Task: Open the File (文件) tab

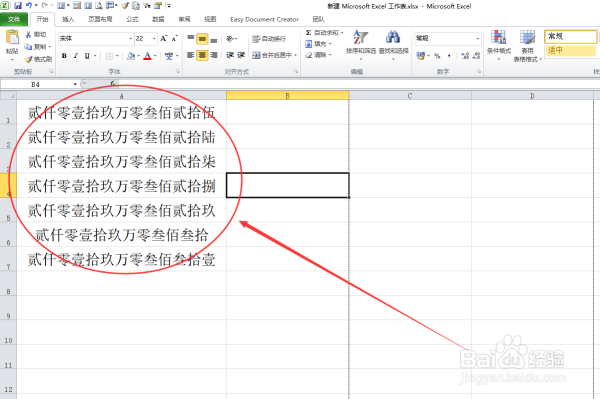Action: pyautogui.click(x=14, y=19)
